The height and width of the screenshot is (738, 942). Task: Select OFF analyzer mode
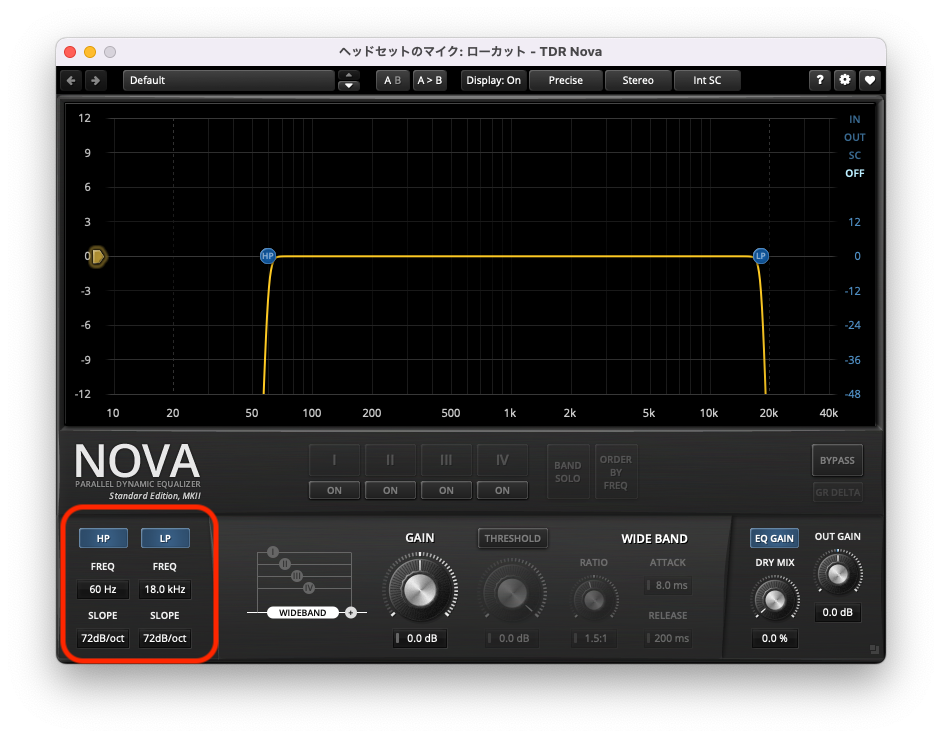[x=854, y=173]
